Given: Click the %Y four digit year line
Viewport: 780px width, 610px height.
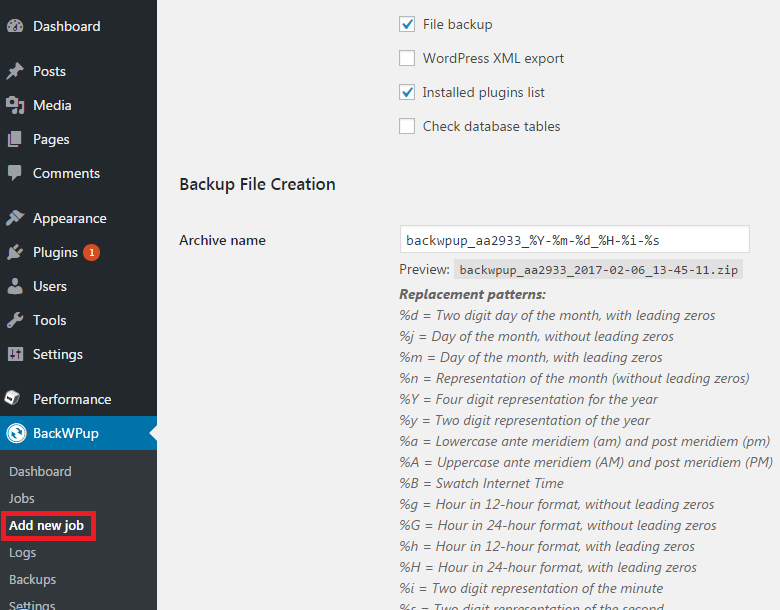Looking at the screenshot, I should (528, 399).
